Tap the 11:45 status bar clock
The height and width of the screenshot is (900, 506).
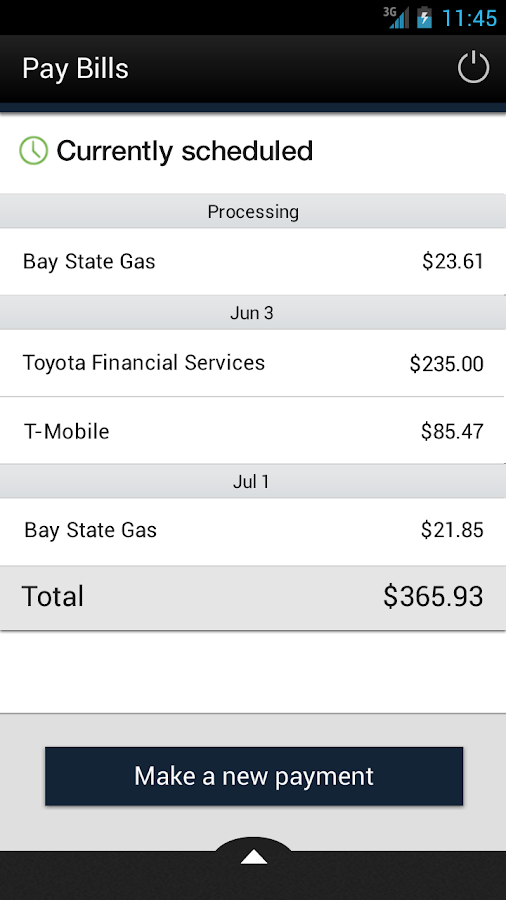tap(469, 18)
